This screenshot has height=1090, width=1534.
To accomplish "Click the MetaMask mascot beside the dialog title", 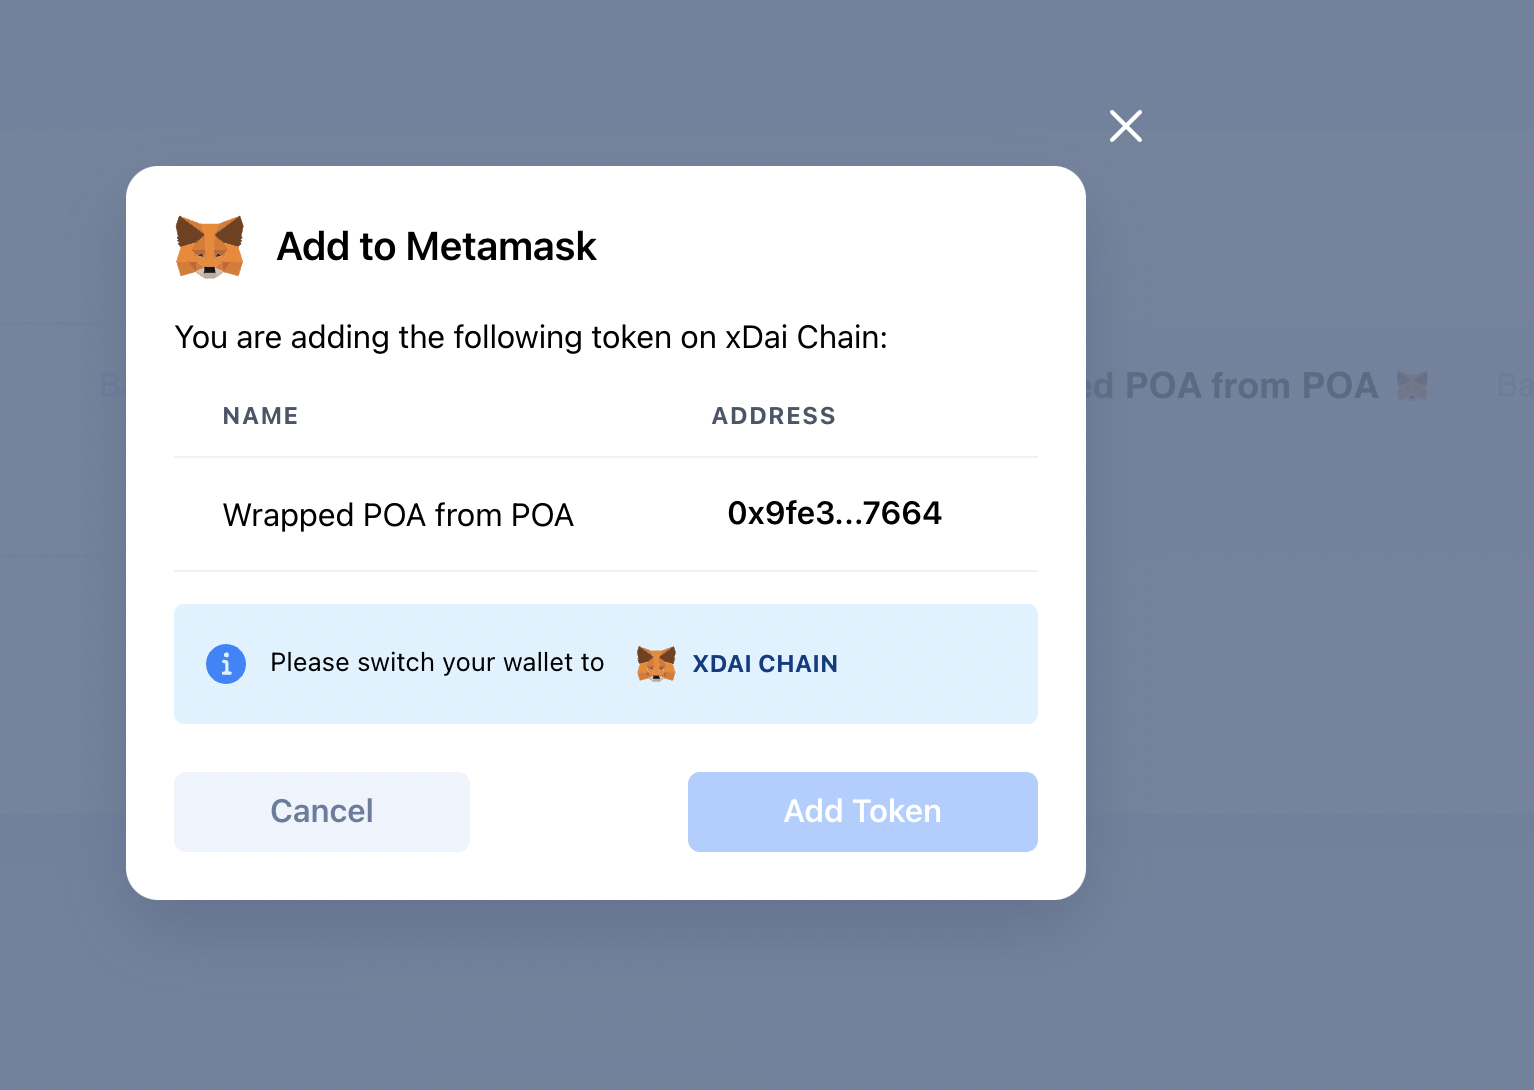I will coord(209,247).
